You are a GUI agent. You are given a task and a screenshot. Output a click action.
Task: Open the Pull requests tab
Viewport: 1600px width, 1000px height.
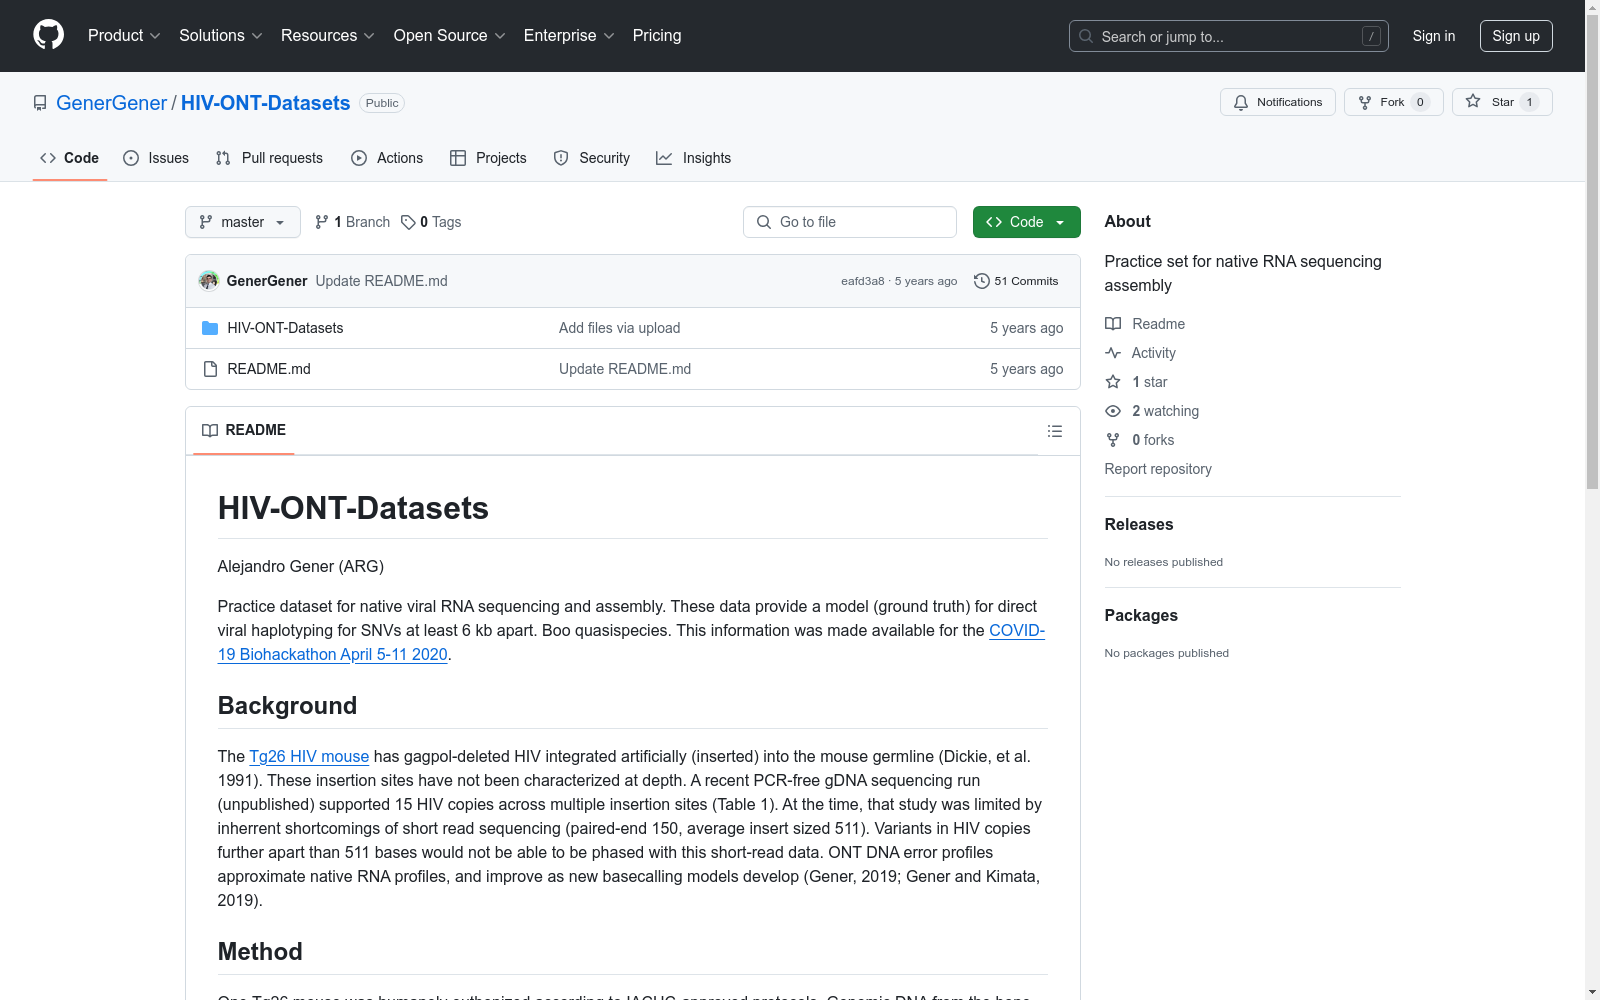tap(269, 158)
